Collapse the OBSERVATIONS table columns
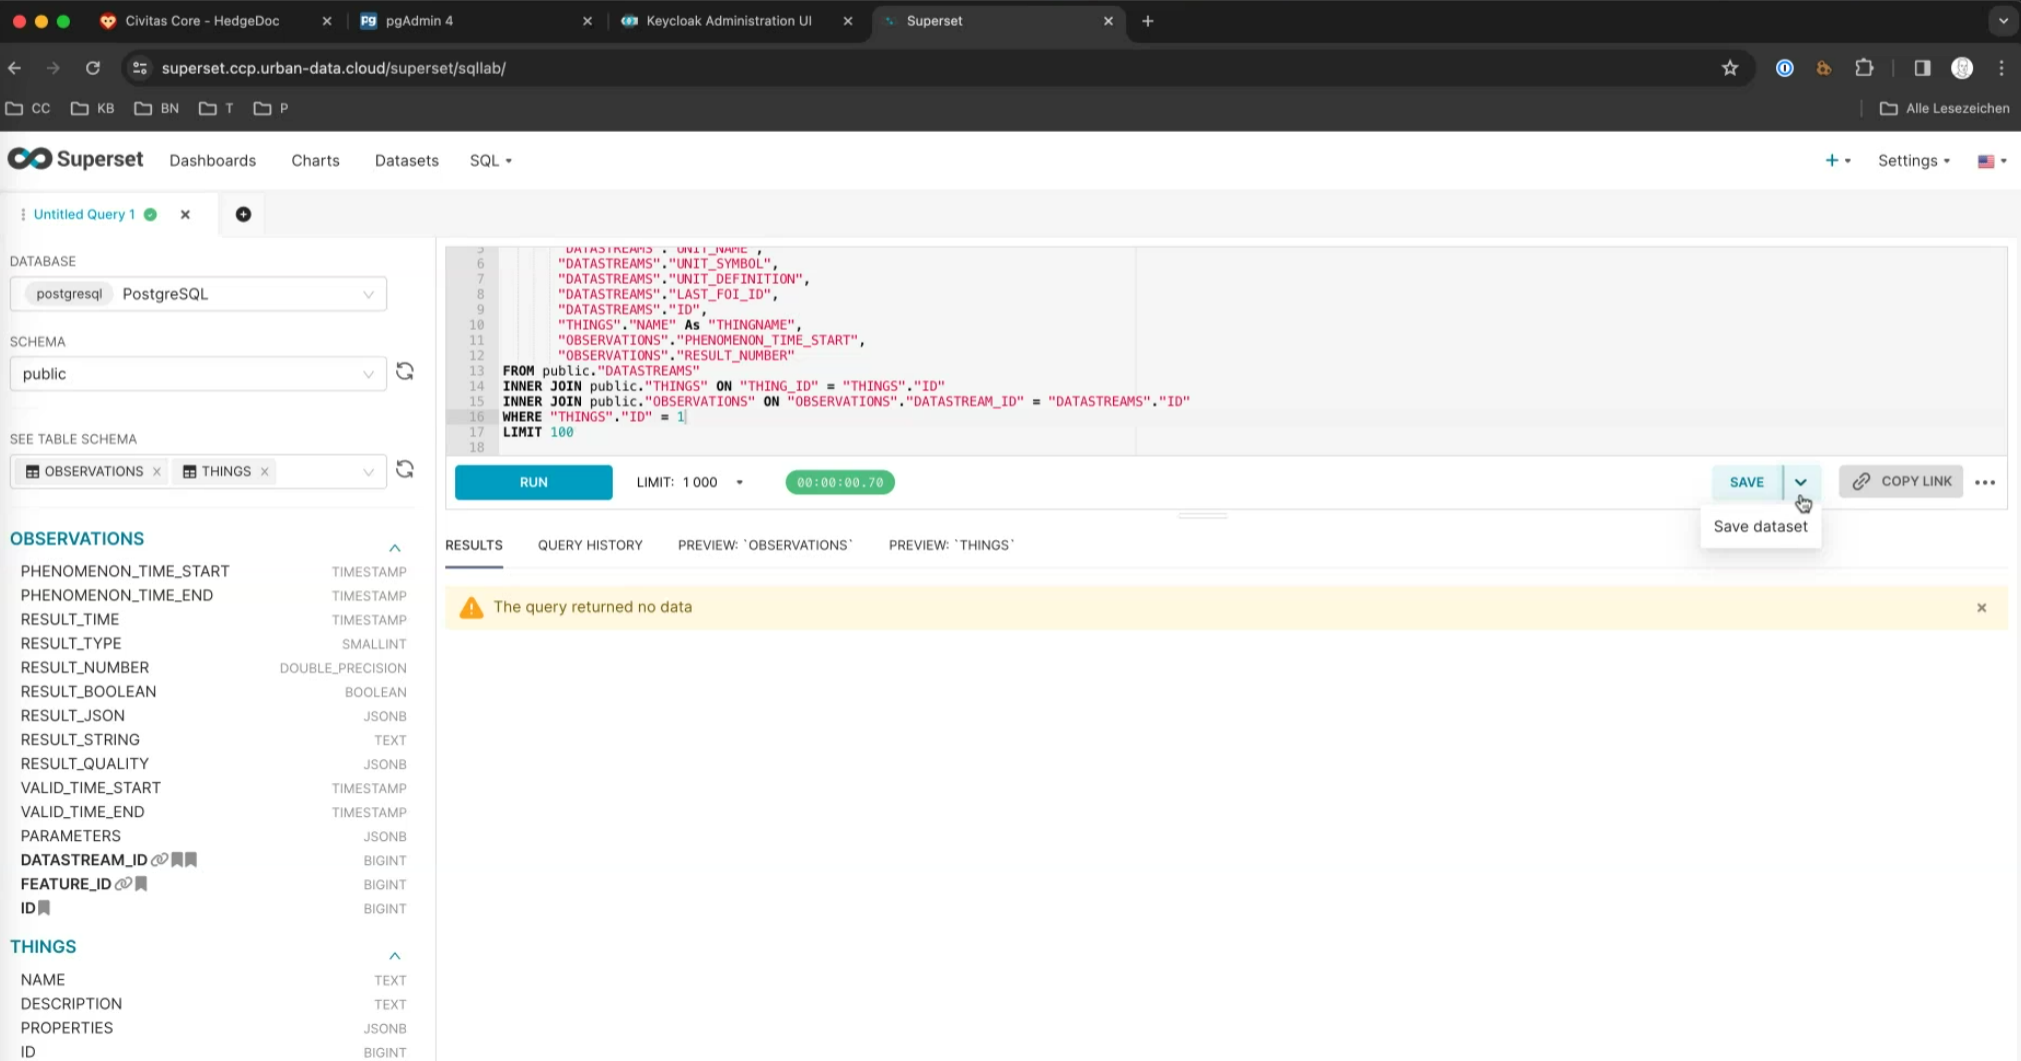This screenshot has height=1061, width=2021. pyautogui.click(x=395, y=548)
